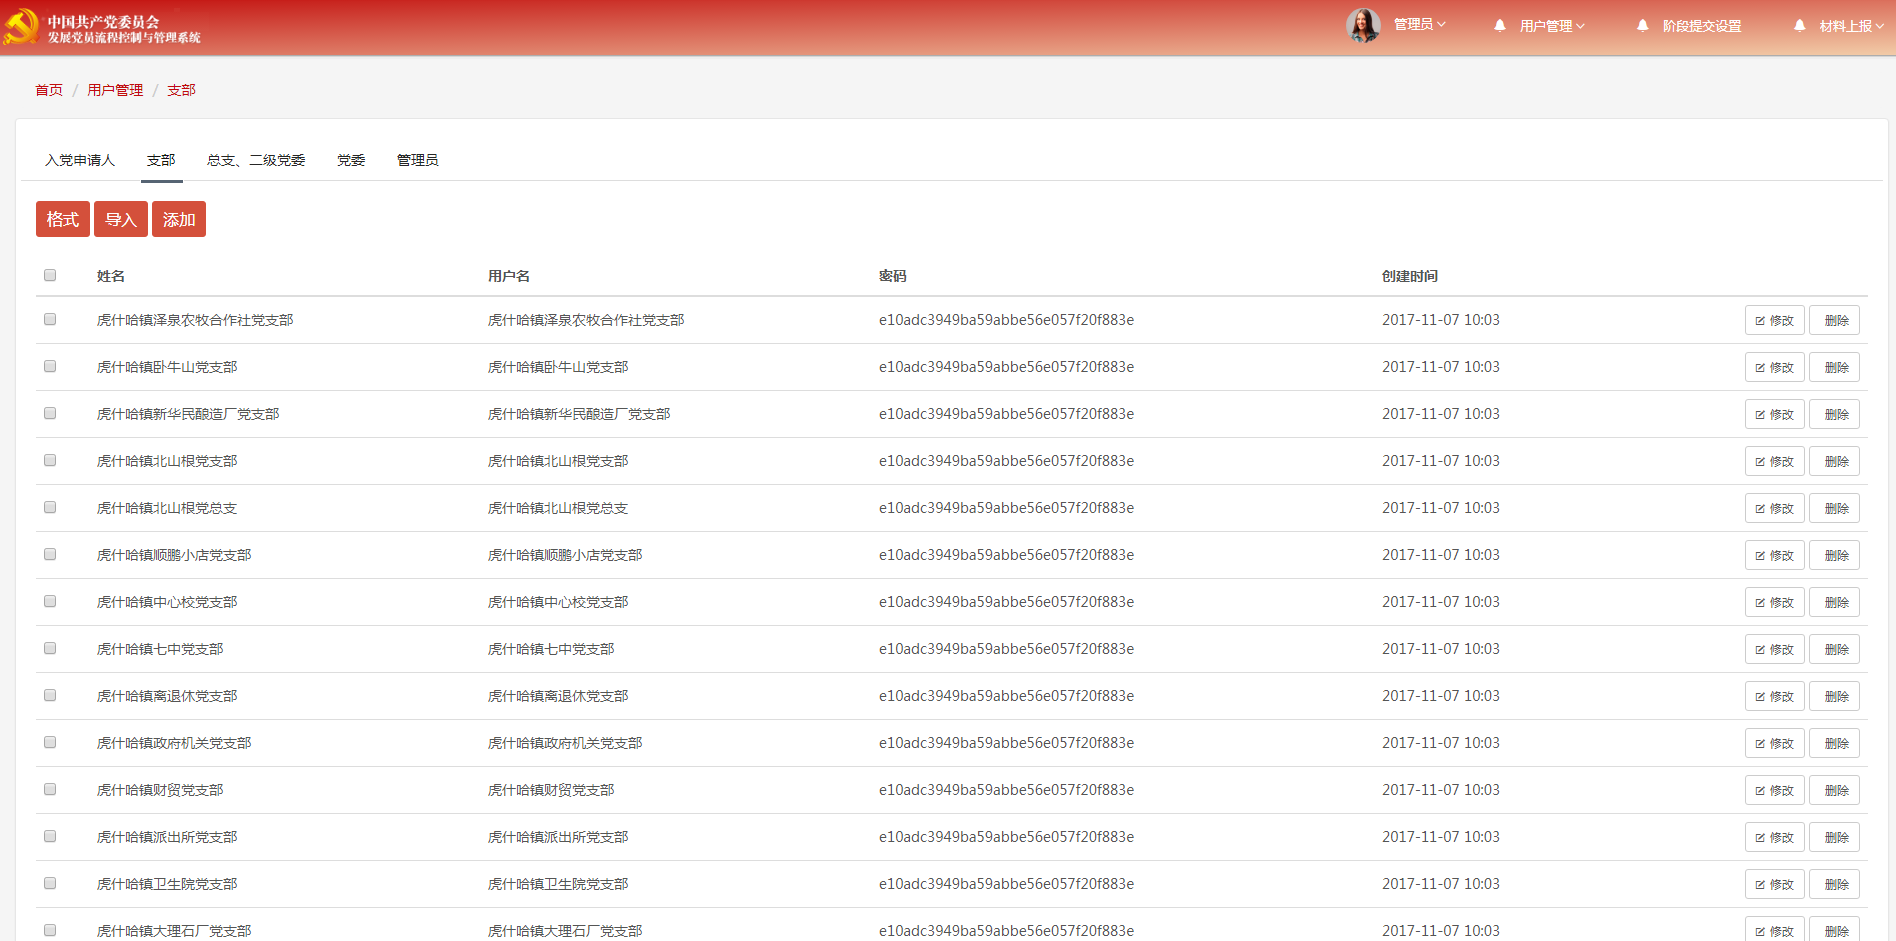Switch to the 总支、二级党委 tab

coord(256,160)
